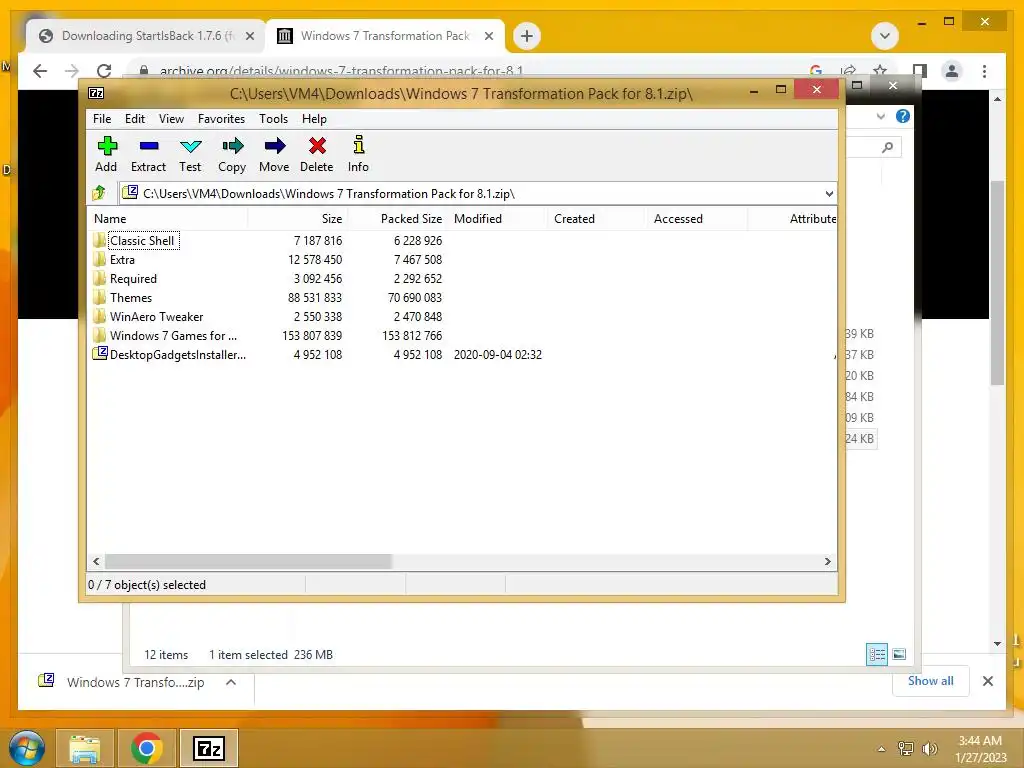Open the Chrome profile icon
Image resolution: width=1024 pixels, height=768 pixels.
tap(952, 71)
